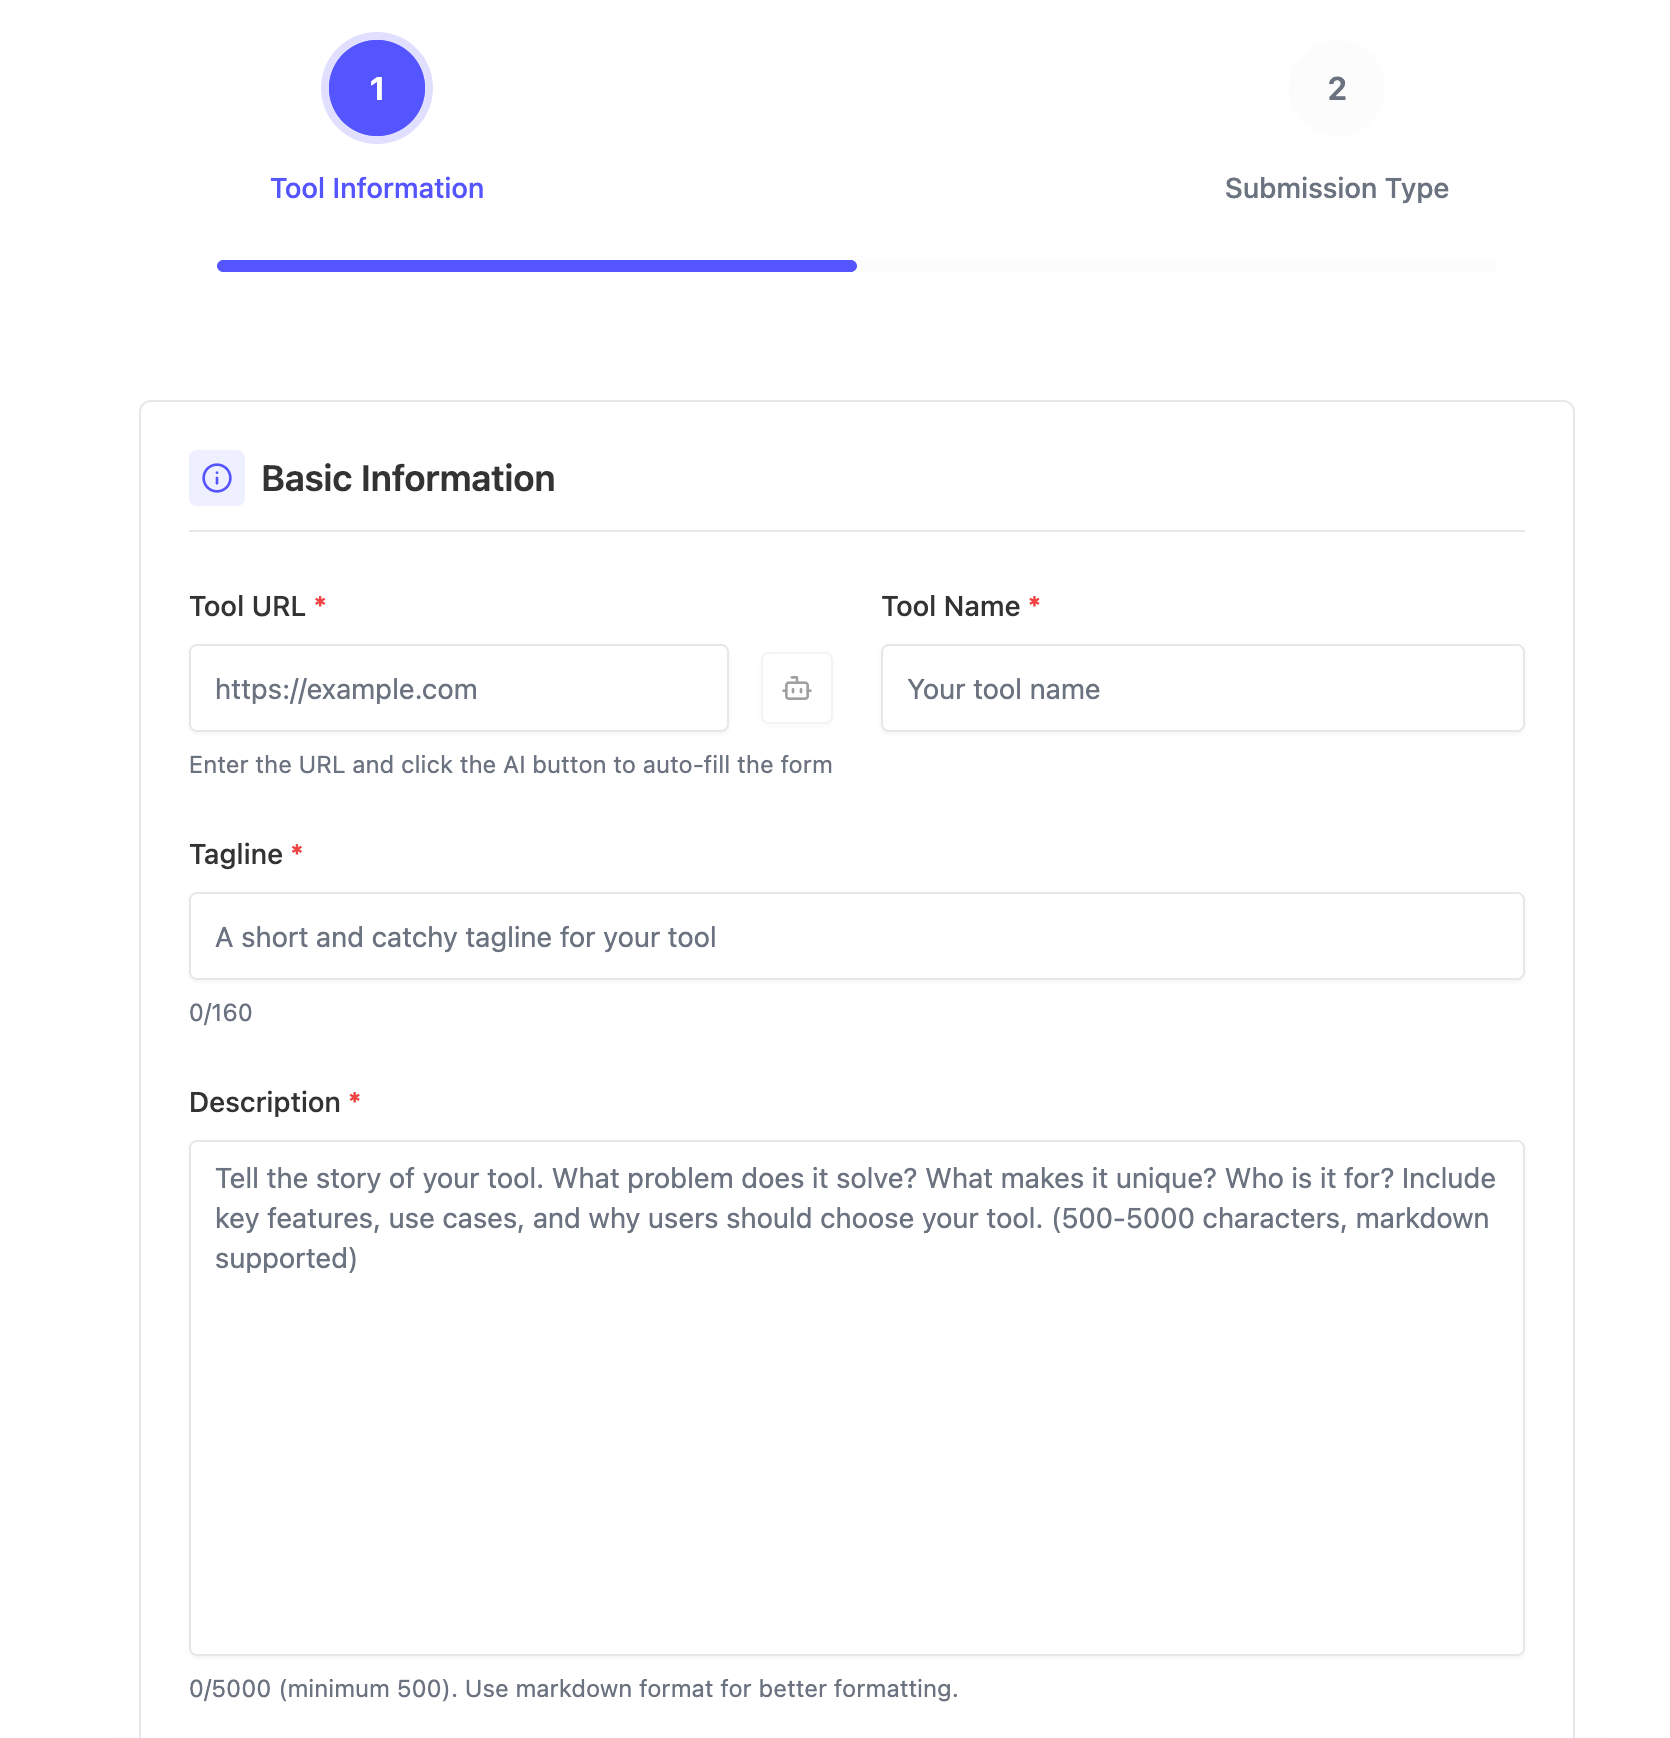
Task: Click the info icon beside Basic Information
Action: click(217, 478)
